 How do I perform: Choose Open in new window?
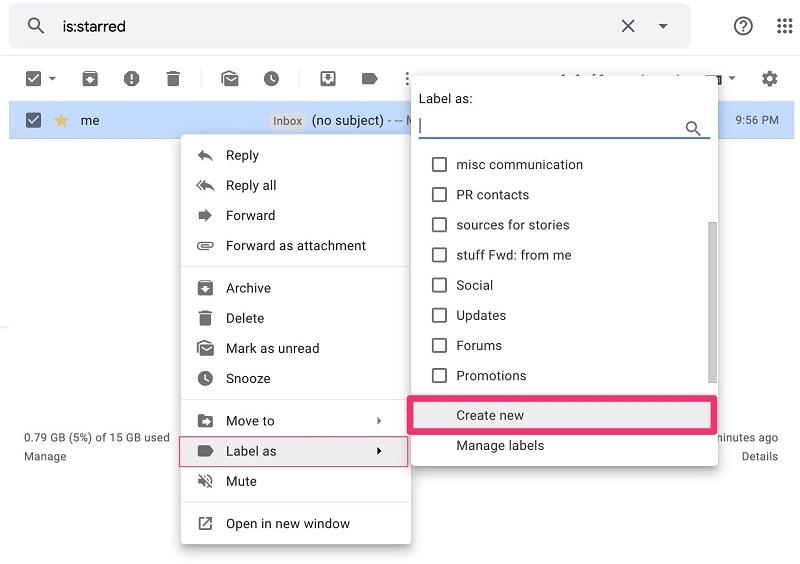tap(296, 524)
